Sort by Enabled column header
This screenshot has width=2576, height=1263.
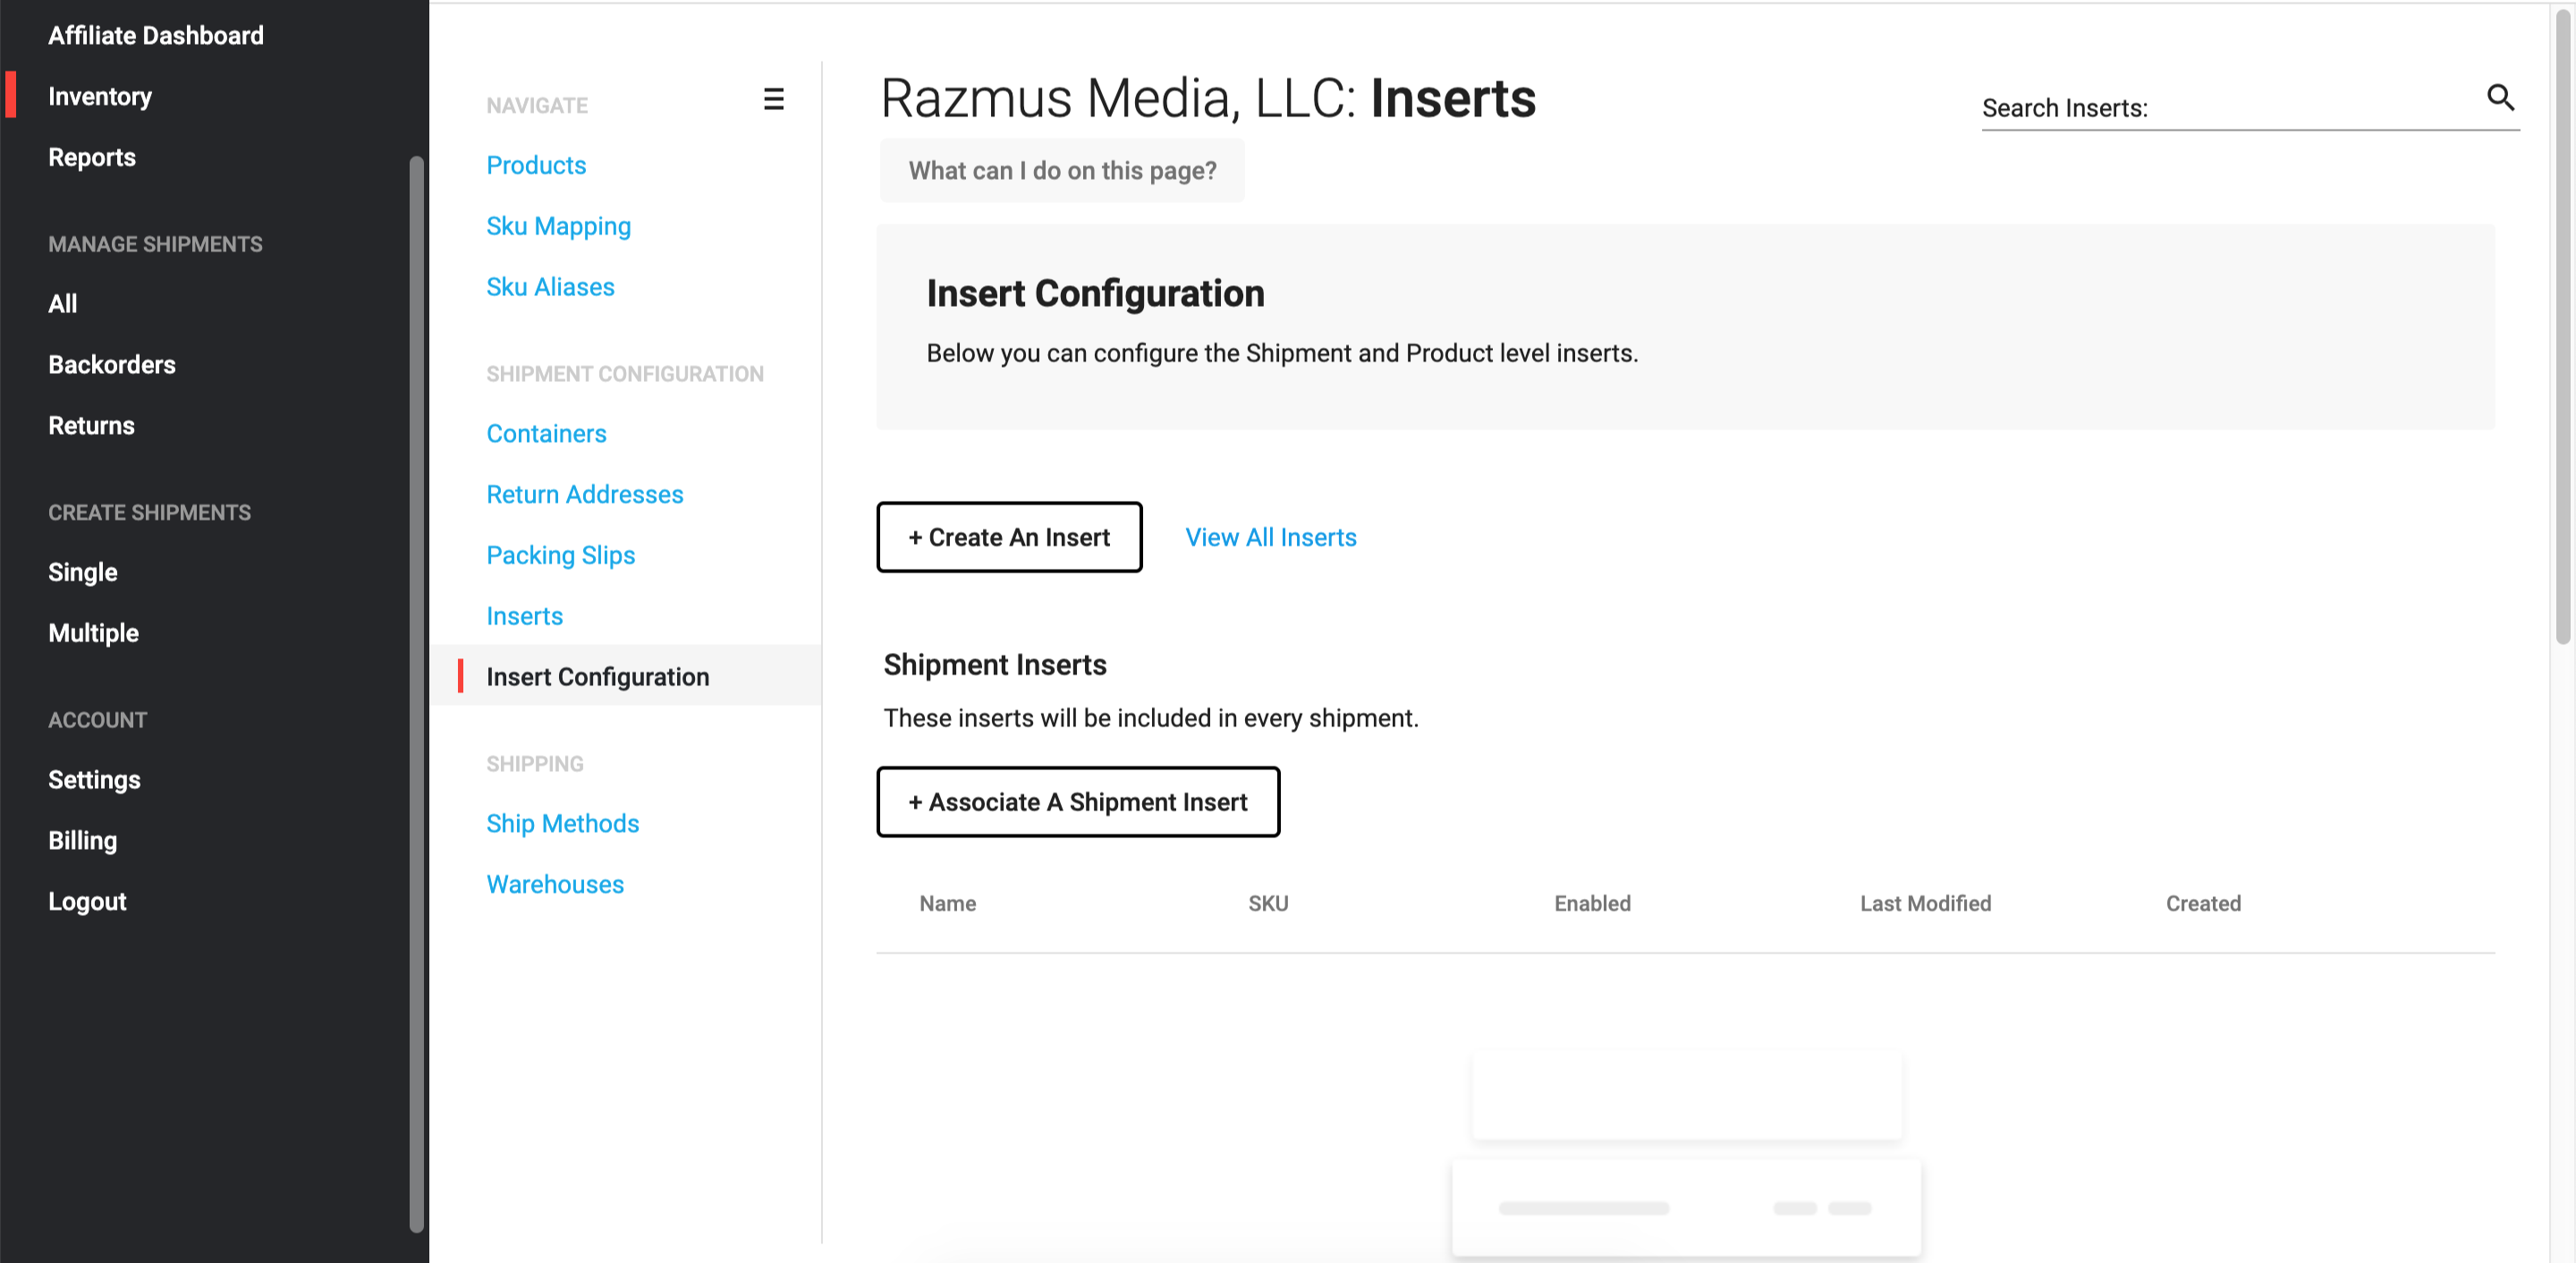click(x=1592, y=904)
